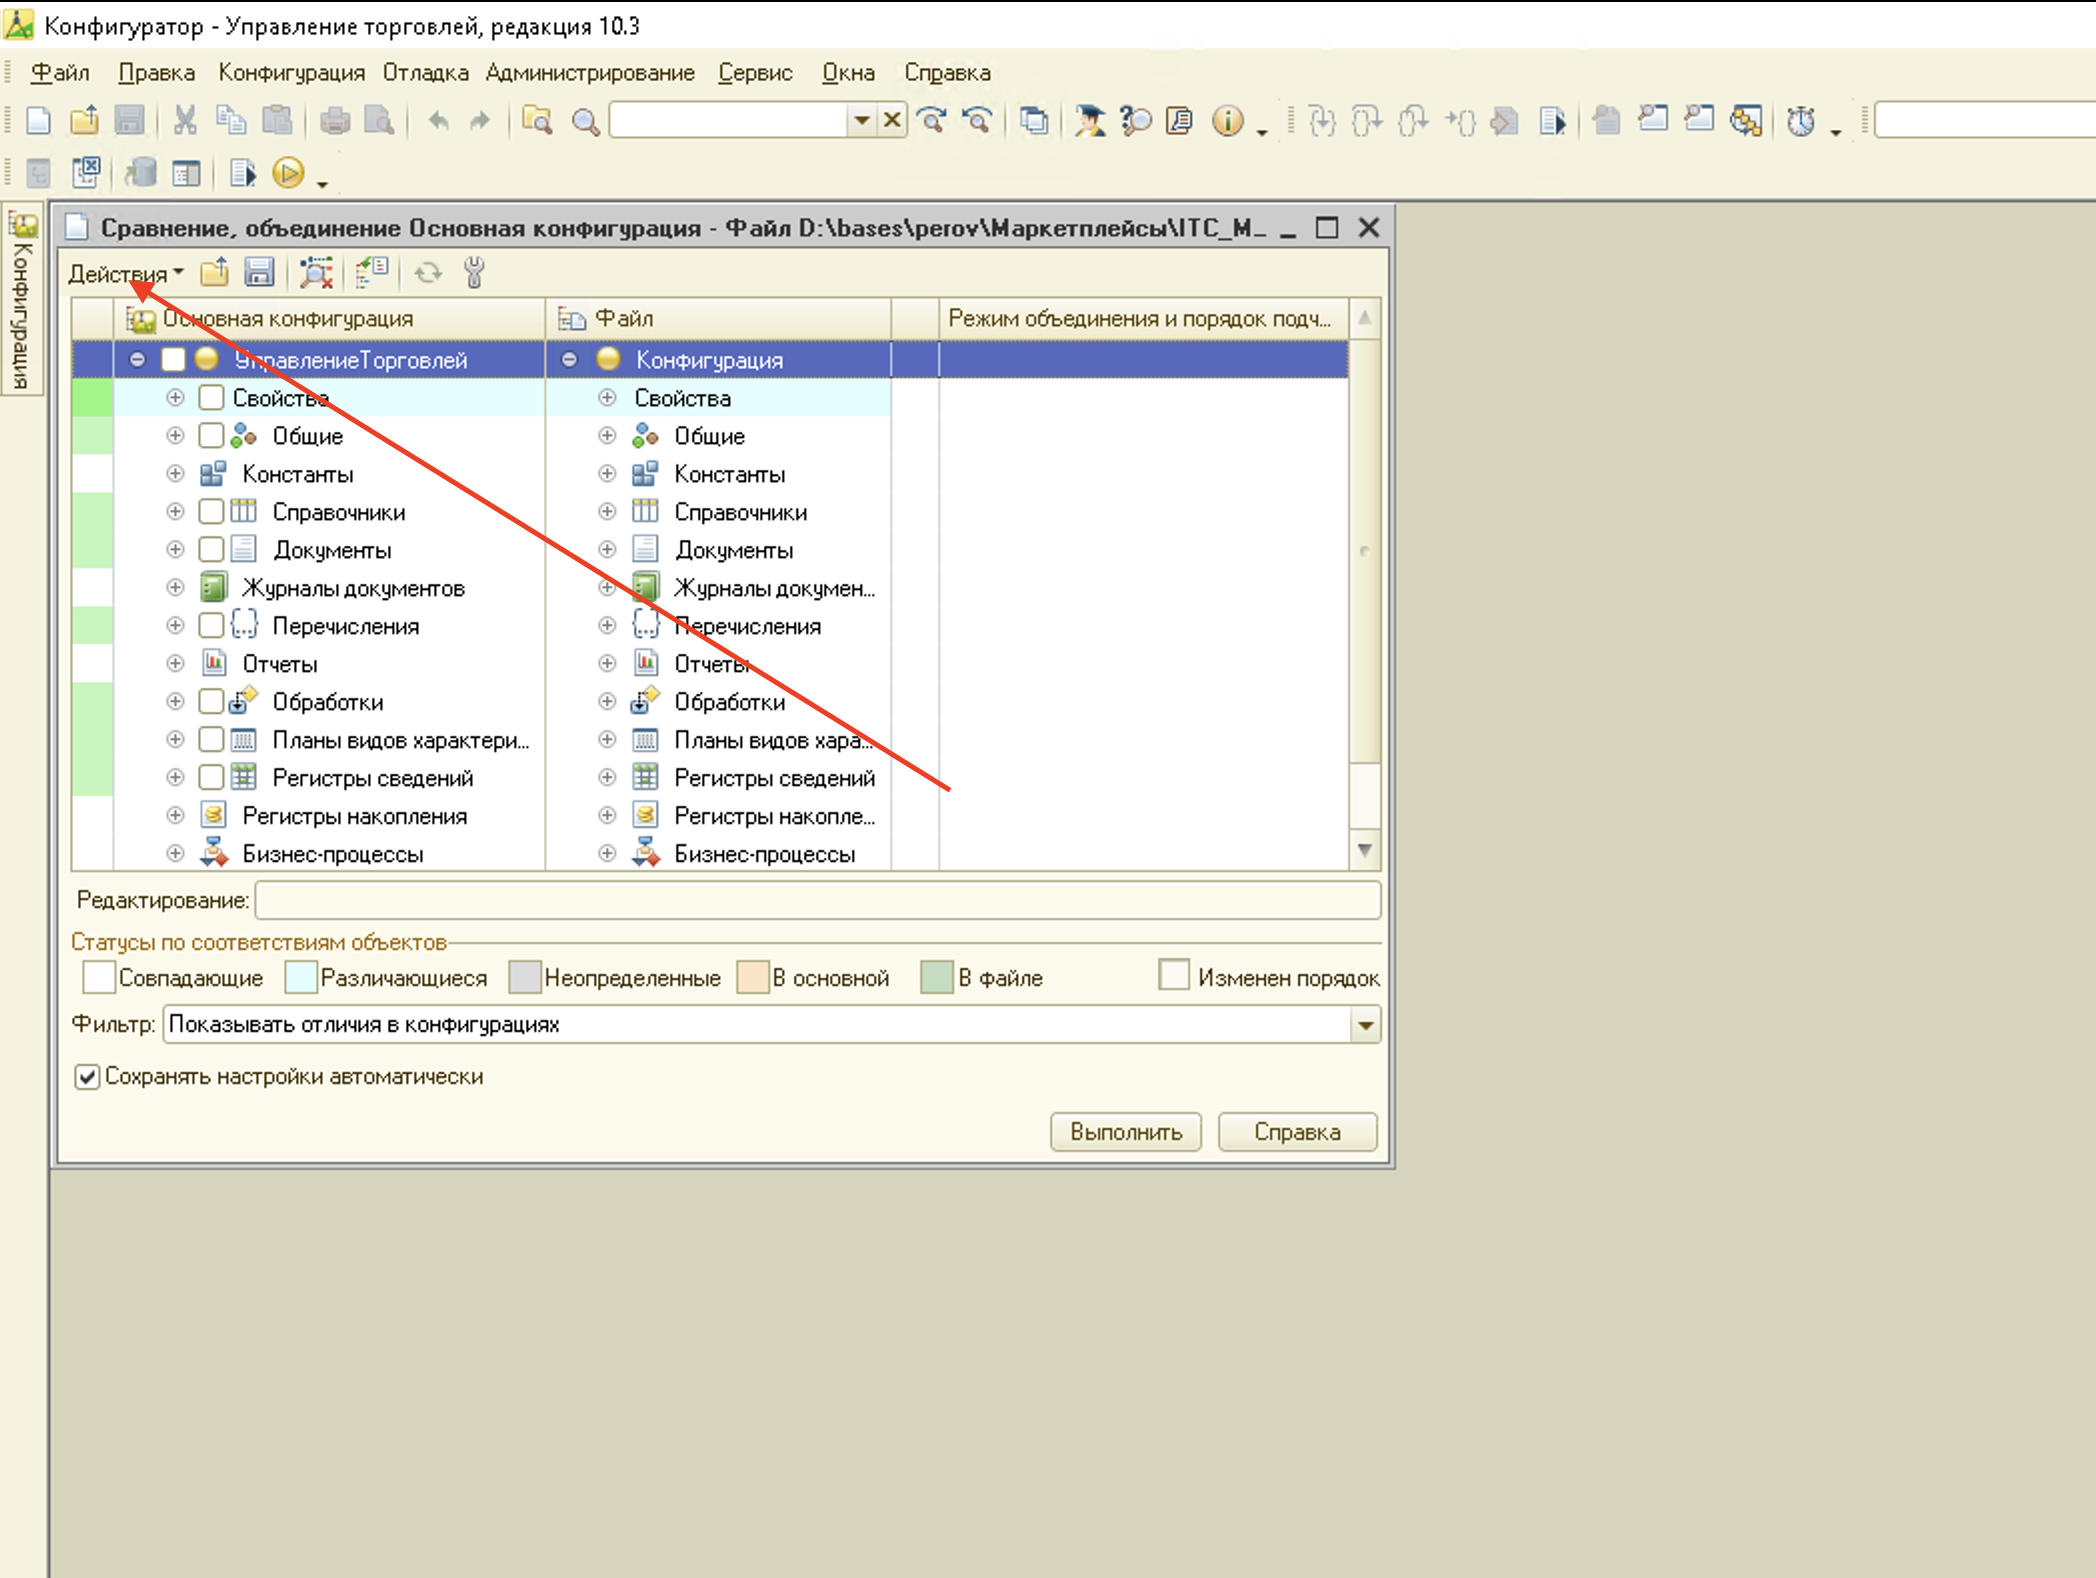The width and height of the screenshot is (2096, 1578).
Task: Click the wrench settings icon in comparison window
Action: [474, 272]
